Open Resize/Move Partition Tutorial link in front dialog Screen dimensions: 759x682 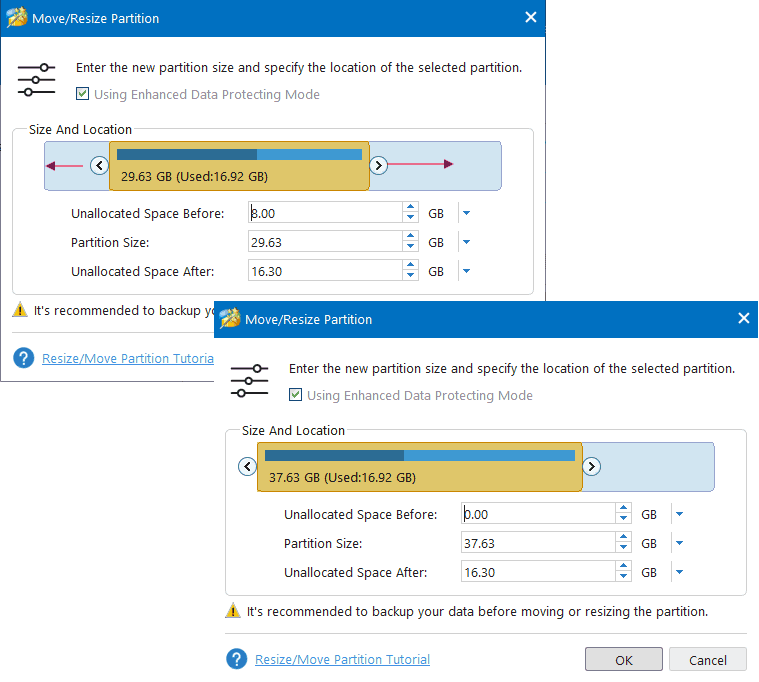tap(342, 659)
